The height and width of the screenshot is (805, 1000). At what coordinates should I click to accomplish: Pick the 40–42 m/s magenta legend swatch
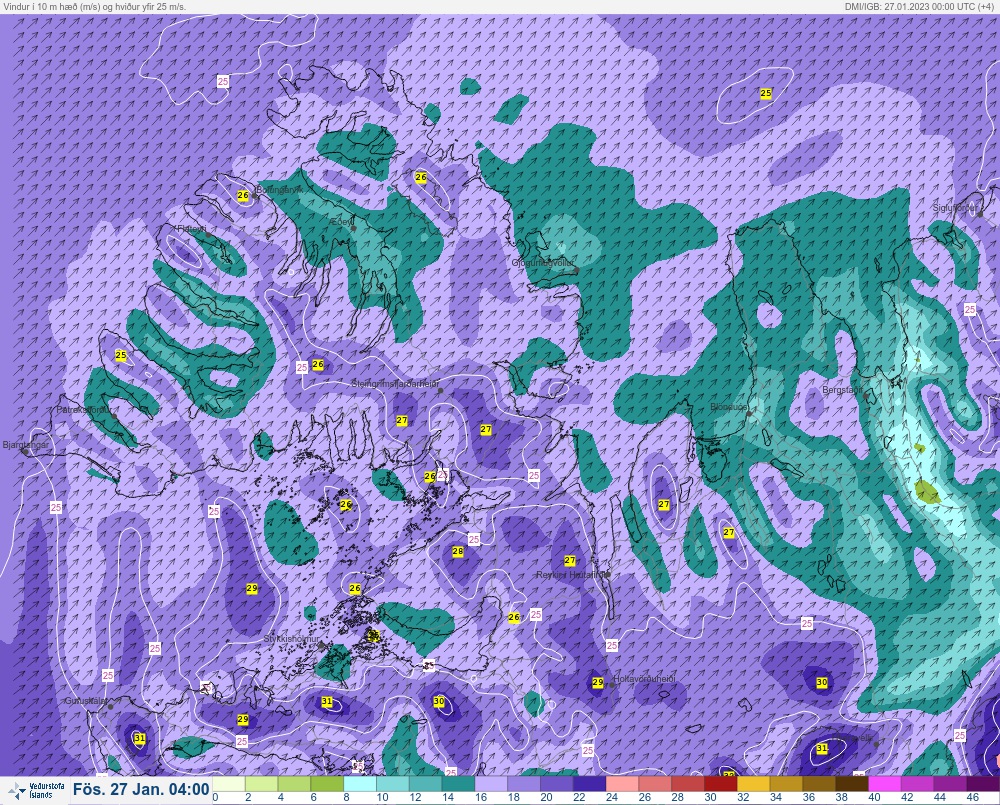[884, 783]
